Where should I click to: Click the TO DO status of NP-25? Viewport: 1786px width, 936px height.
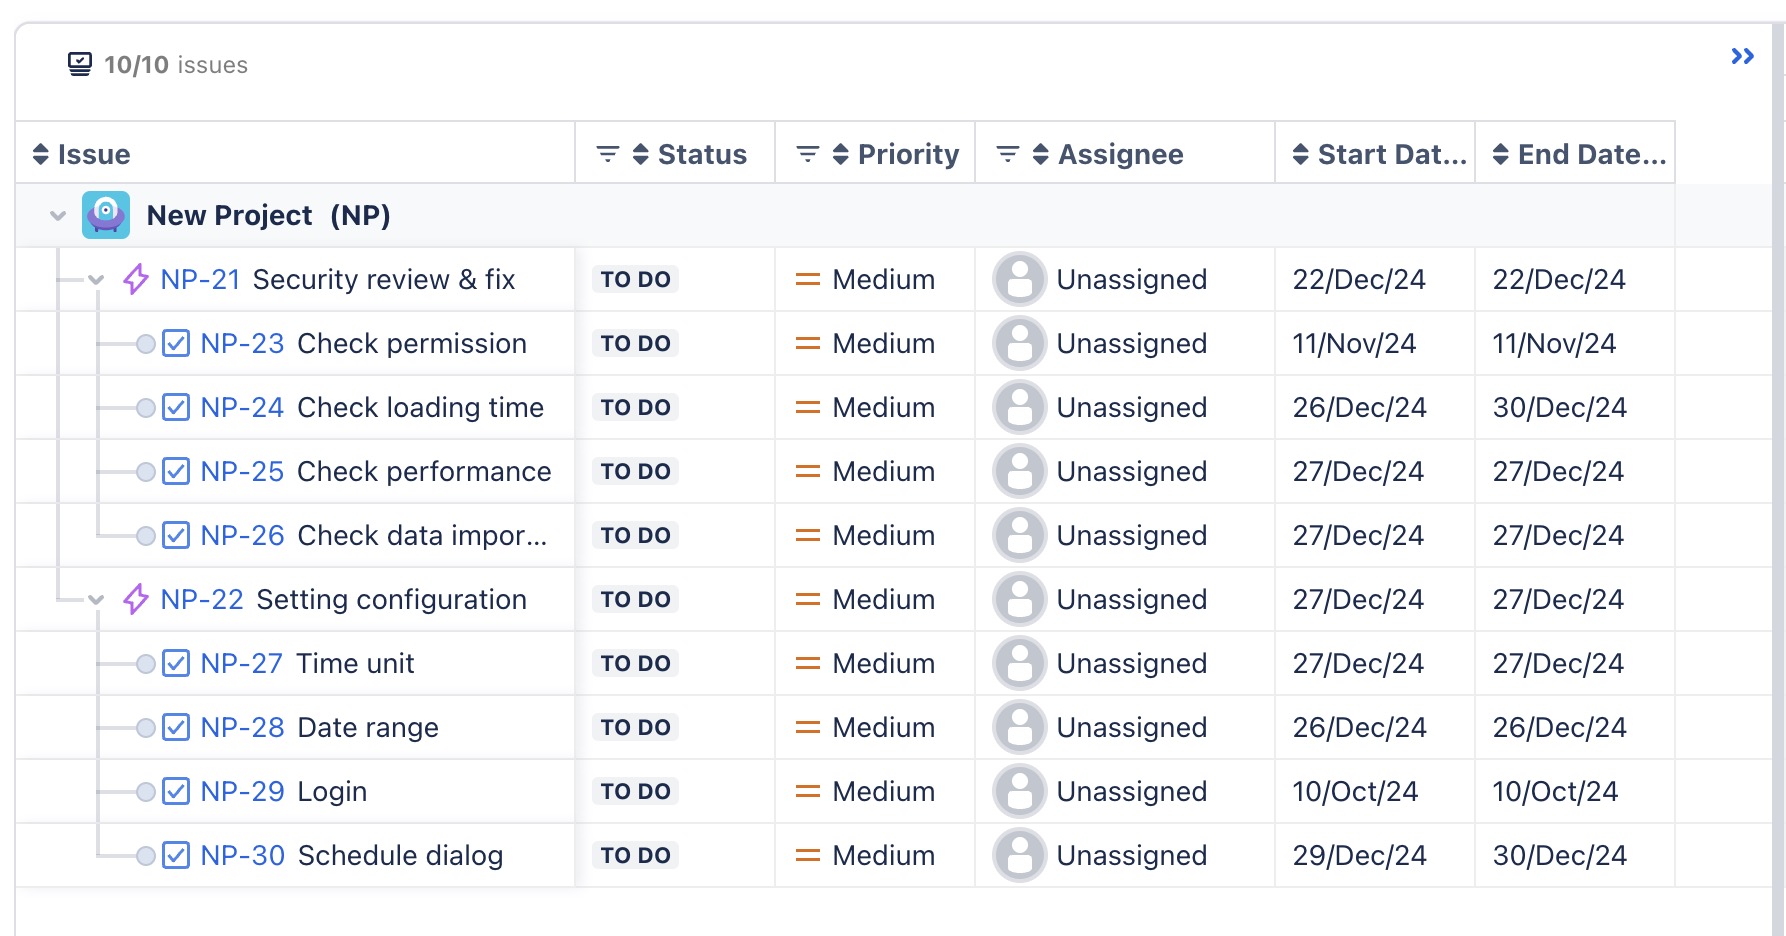[635, 471]
